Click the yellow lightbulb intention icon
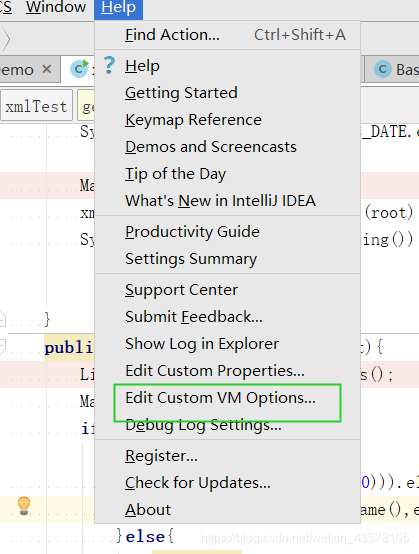This screenshot has height=554, width=419. click(24, 506)
